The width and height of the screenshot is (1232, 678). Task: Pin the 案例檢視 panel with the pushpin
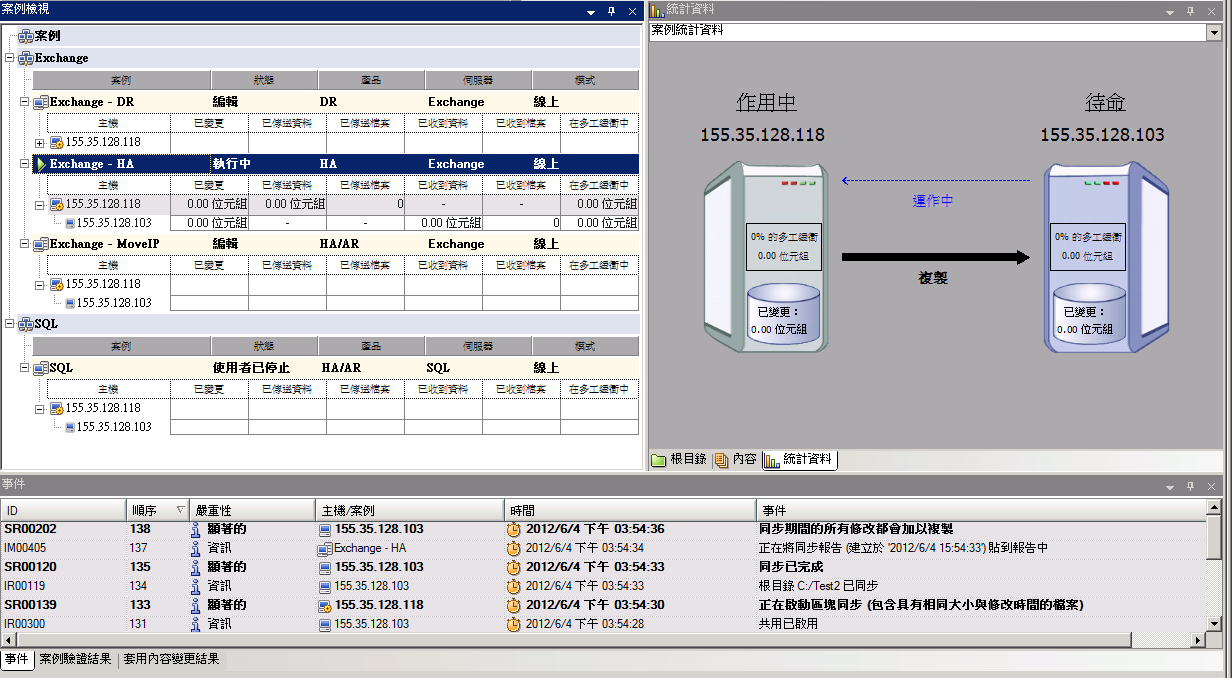tap(612, 11)
